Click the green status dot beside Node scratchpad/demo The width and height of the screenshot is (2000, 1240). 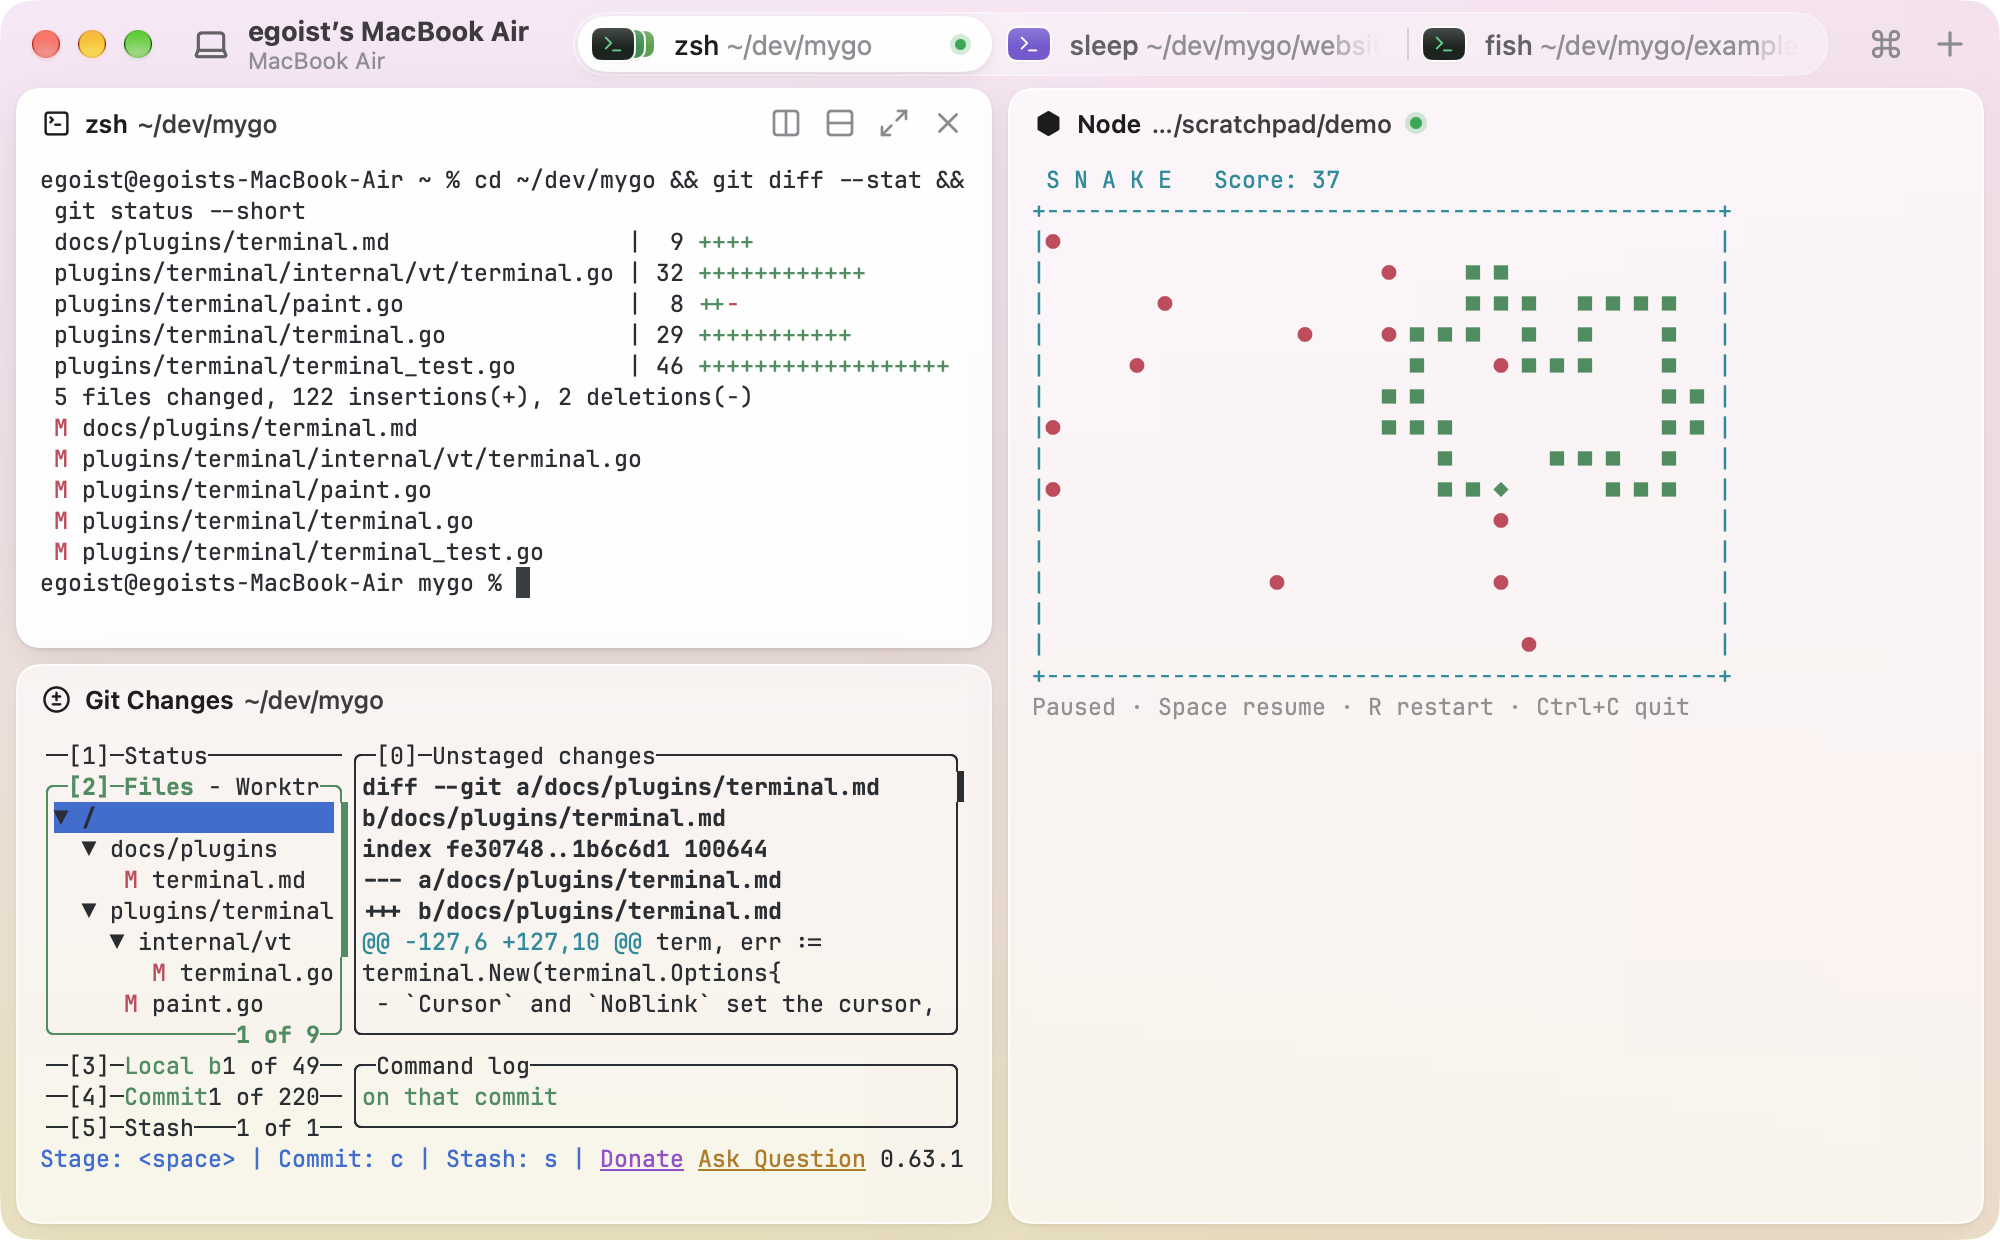(1416, 123)
